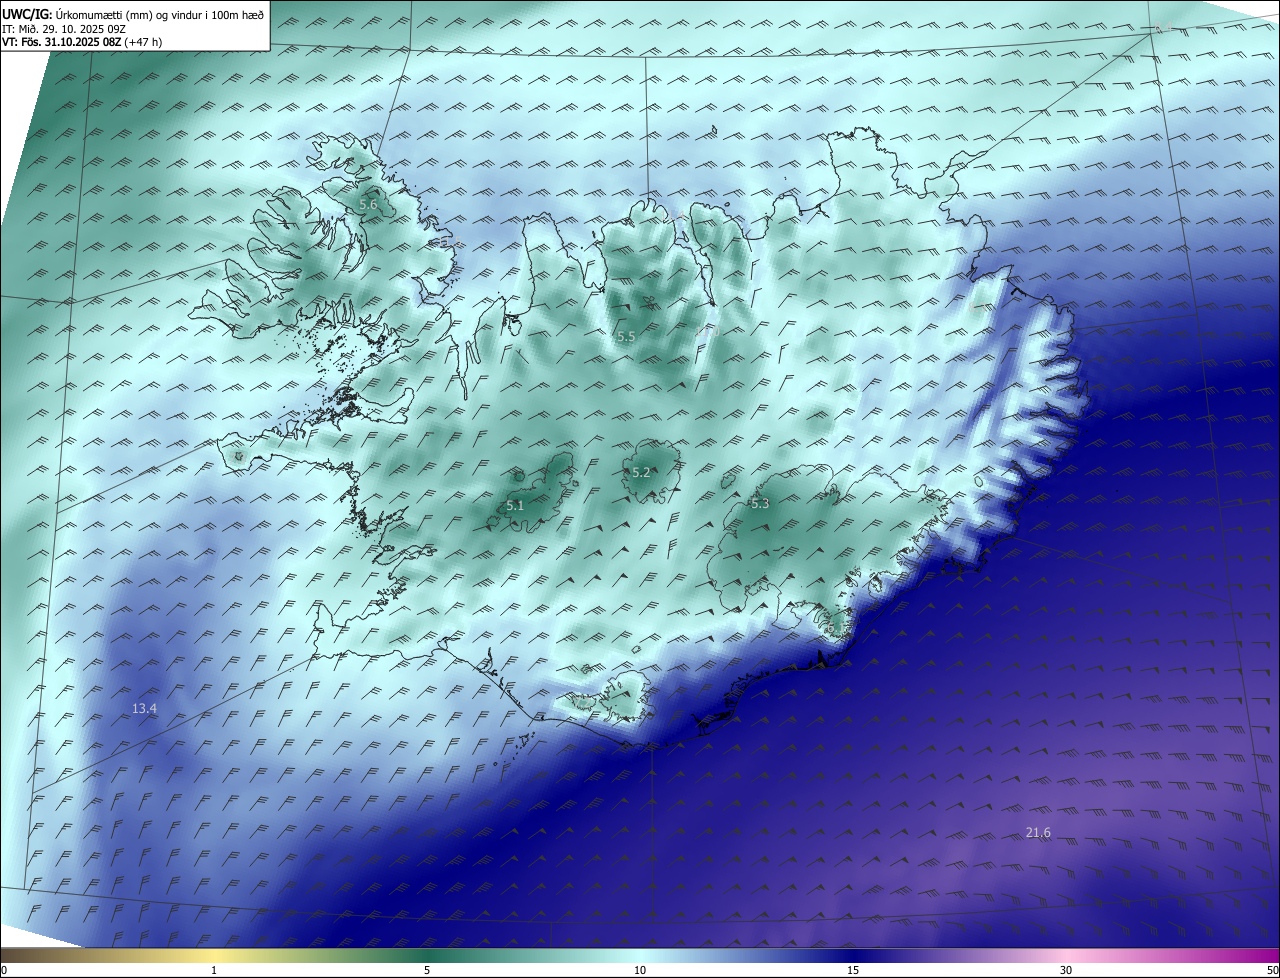Pick the yellow segment of the color scale
Screen dimensions: 1280x978
click(x=214, y=956)
